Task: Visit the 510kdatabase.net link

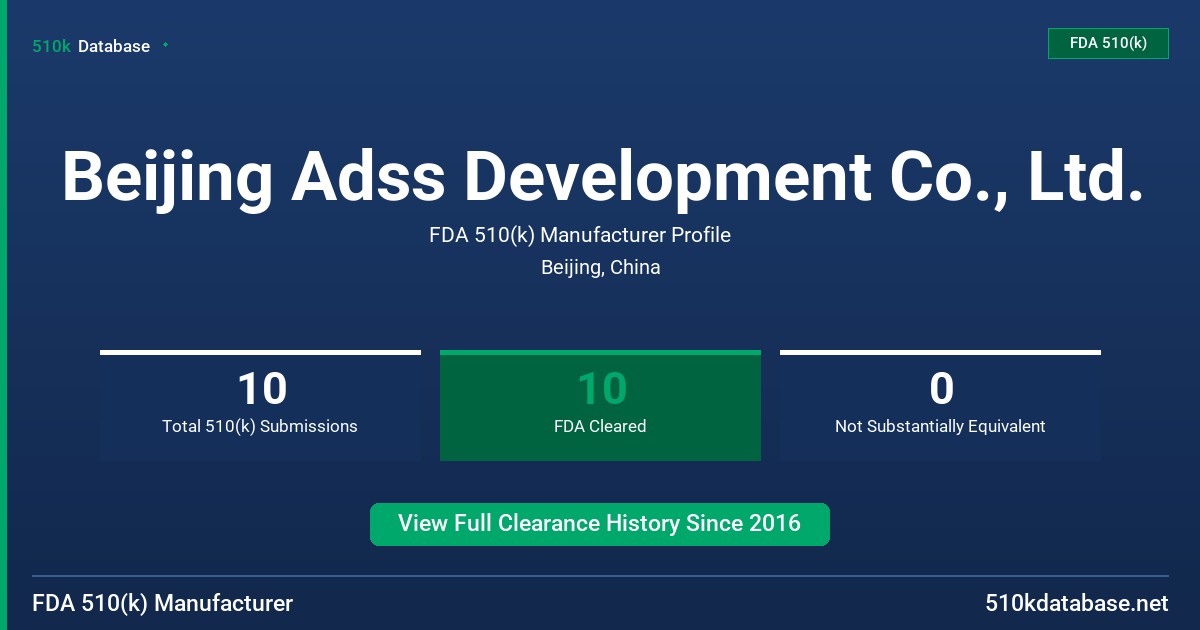Action: tap(1076, 604)
